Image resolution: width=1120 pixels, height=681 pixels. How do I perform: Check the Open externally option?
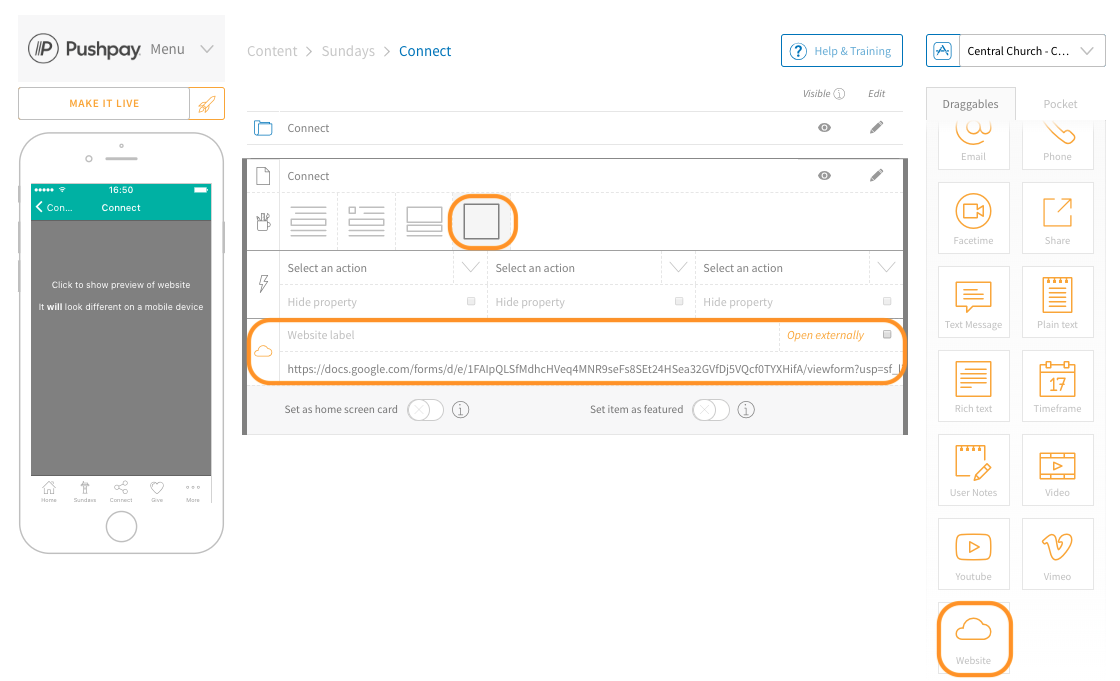886,335
